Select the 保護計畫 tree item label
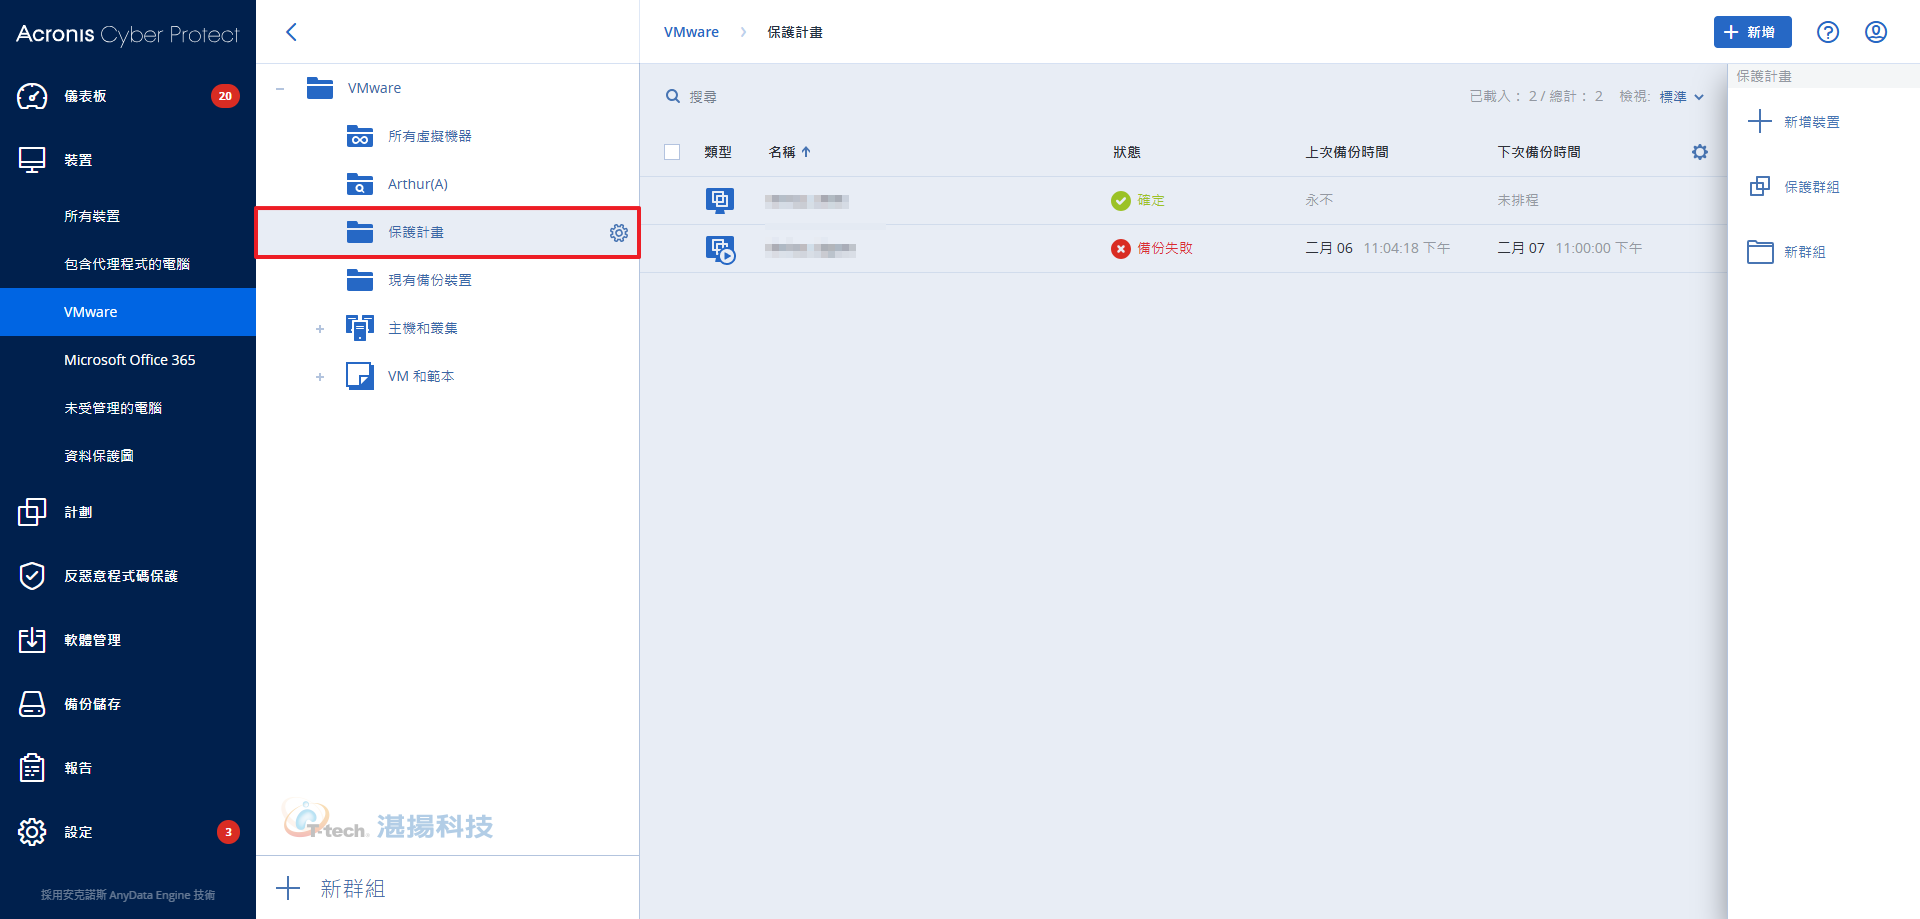Image resolution: width=1920 pixels, height=919 pixels. 416,232
